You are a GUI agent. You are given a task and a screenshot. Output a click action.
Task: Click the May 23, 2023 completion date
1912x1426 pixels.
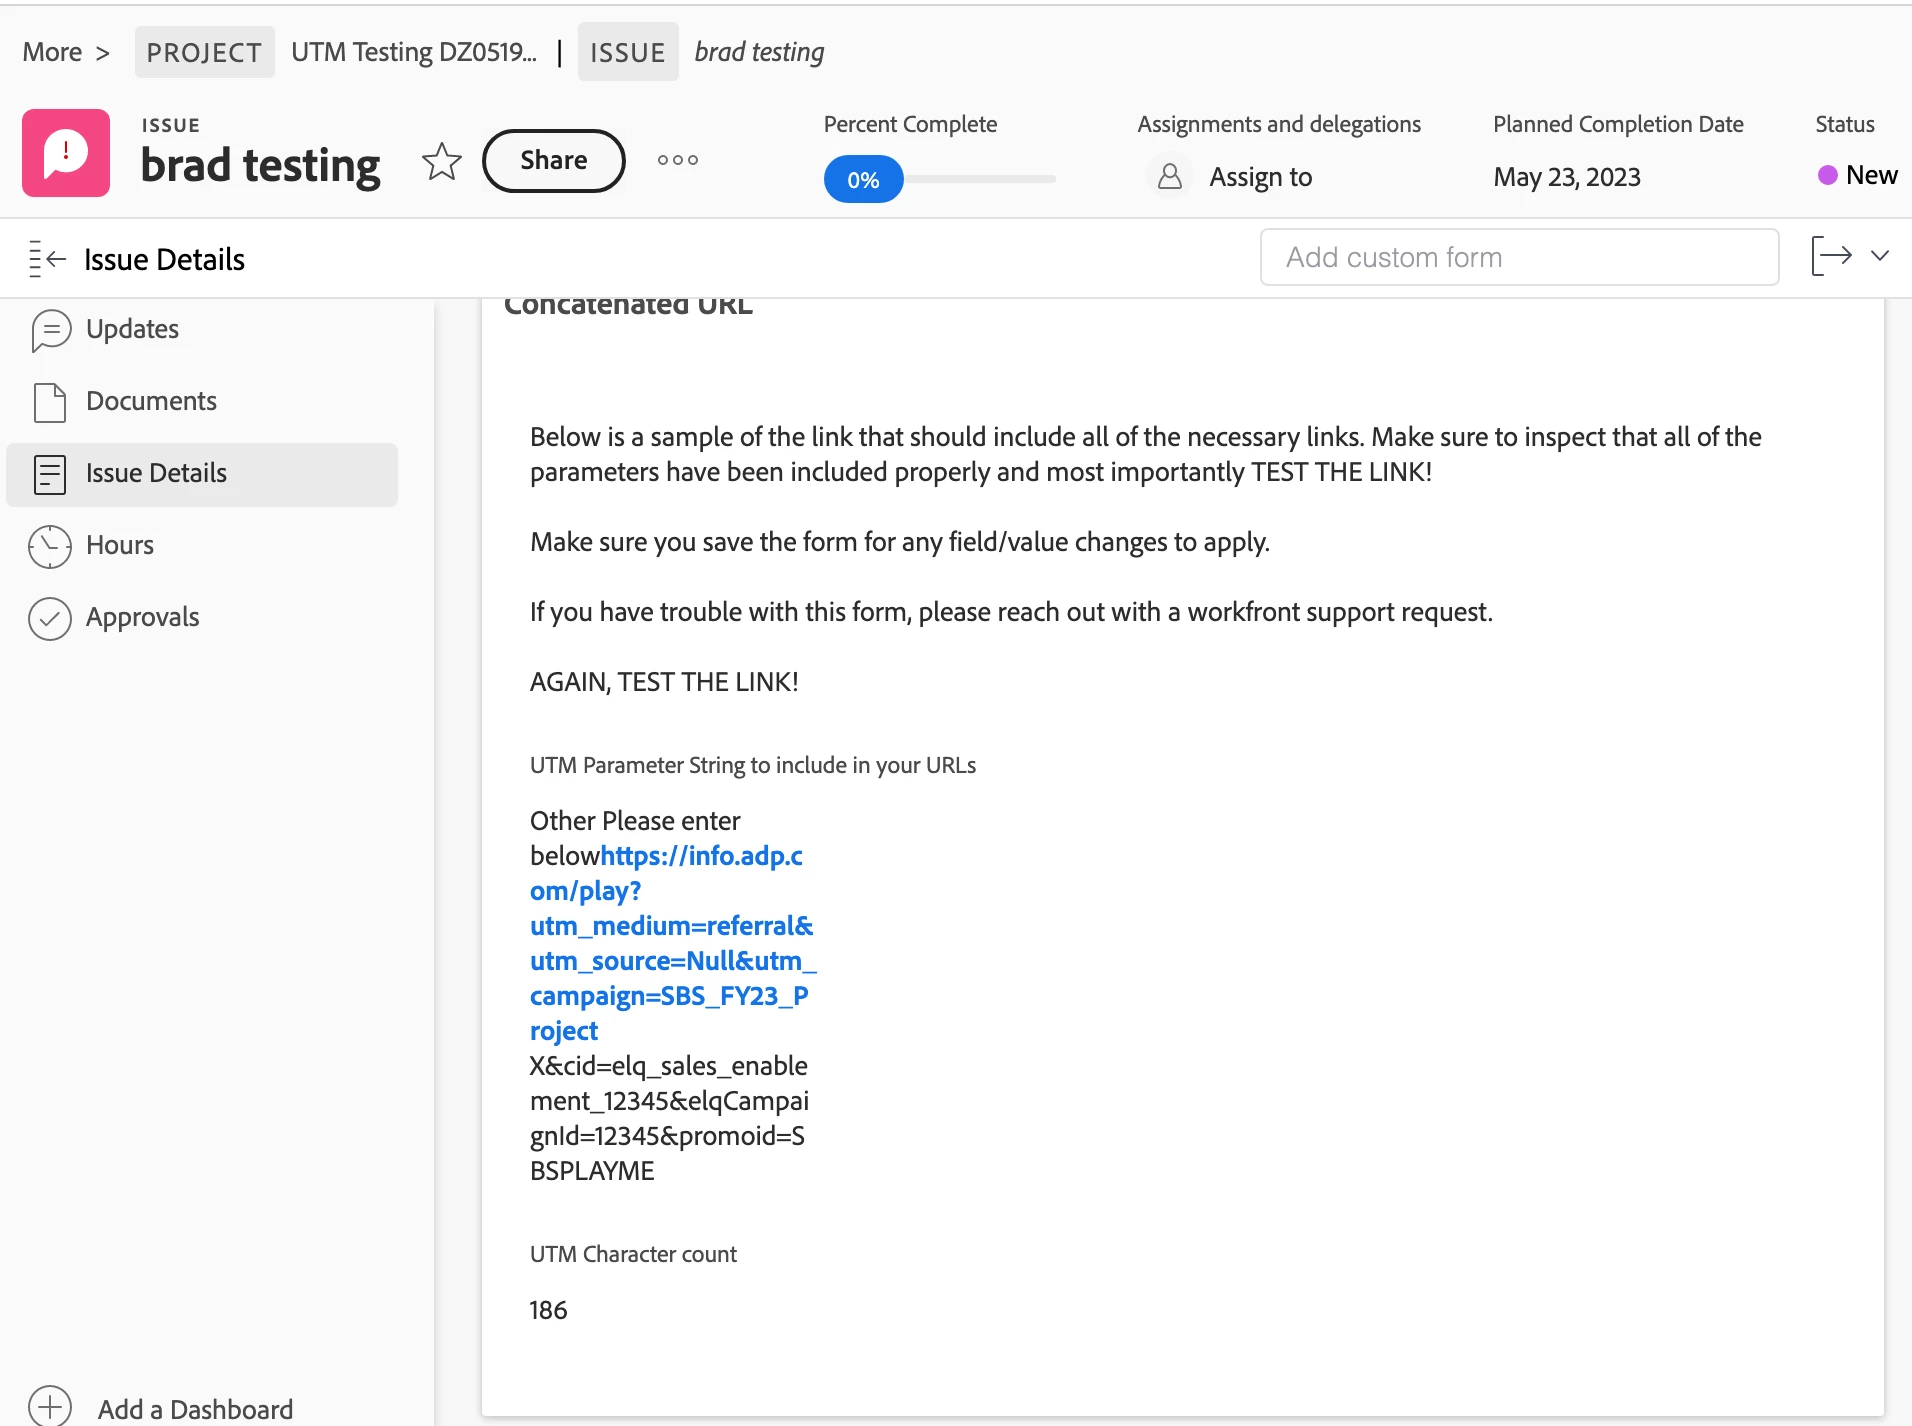pos(1567,177)
